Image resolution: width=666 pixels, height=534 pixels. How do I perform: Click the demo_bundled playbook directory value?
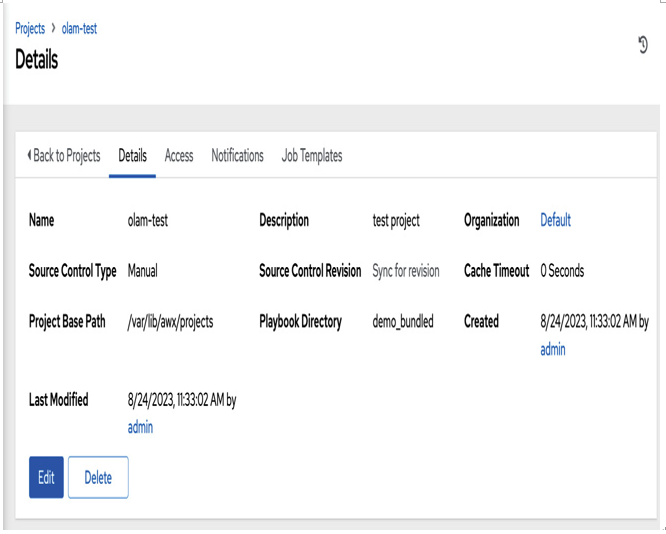tap(403, 321)
